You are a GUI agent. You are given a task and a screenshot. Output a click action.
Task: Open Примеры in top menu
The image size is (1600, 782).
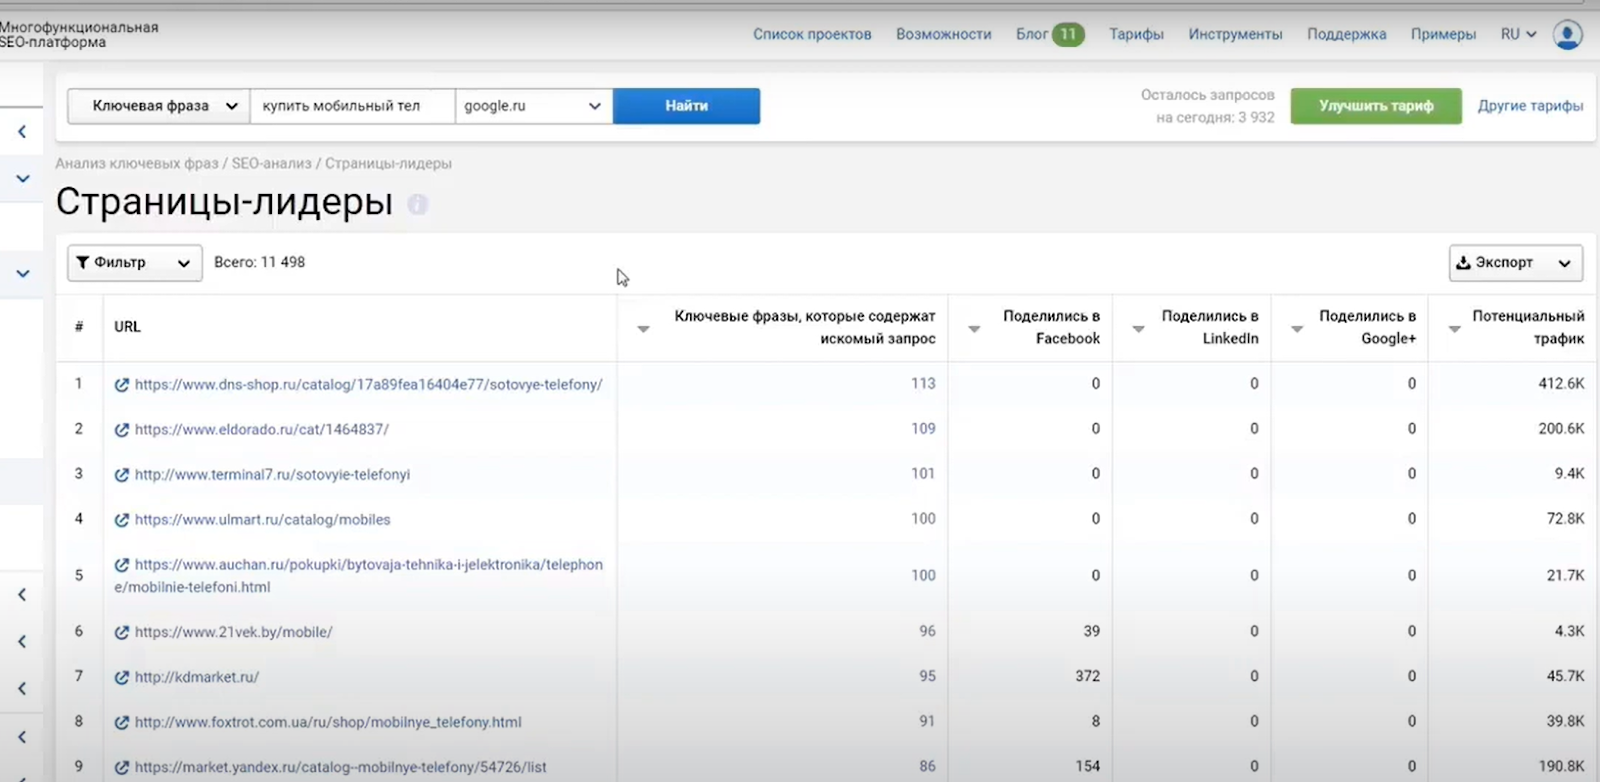(1443, 34)
